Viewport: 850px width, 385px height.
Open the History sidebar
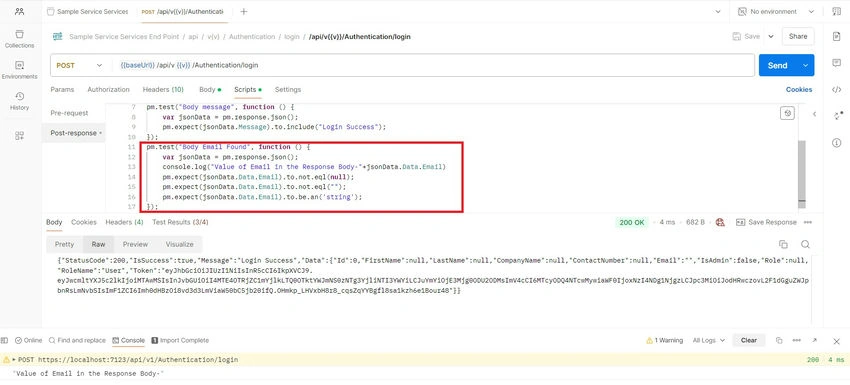tap(20, 101)
